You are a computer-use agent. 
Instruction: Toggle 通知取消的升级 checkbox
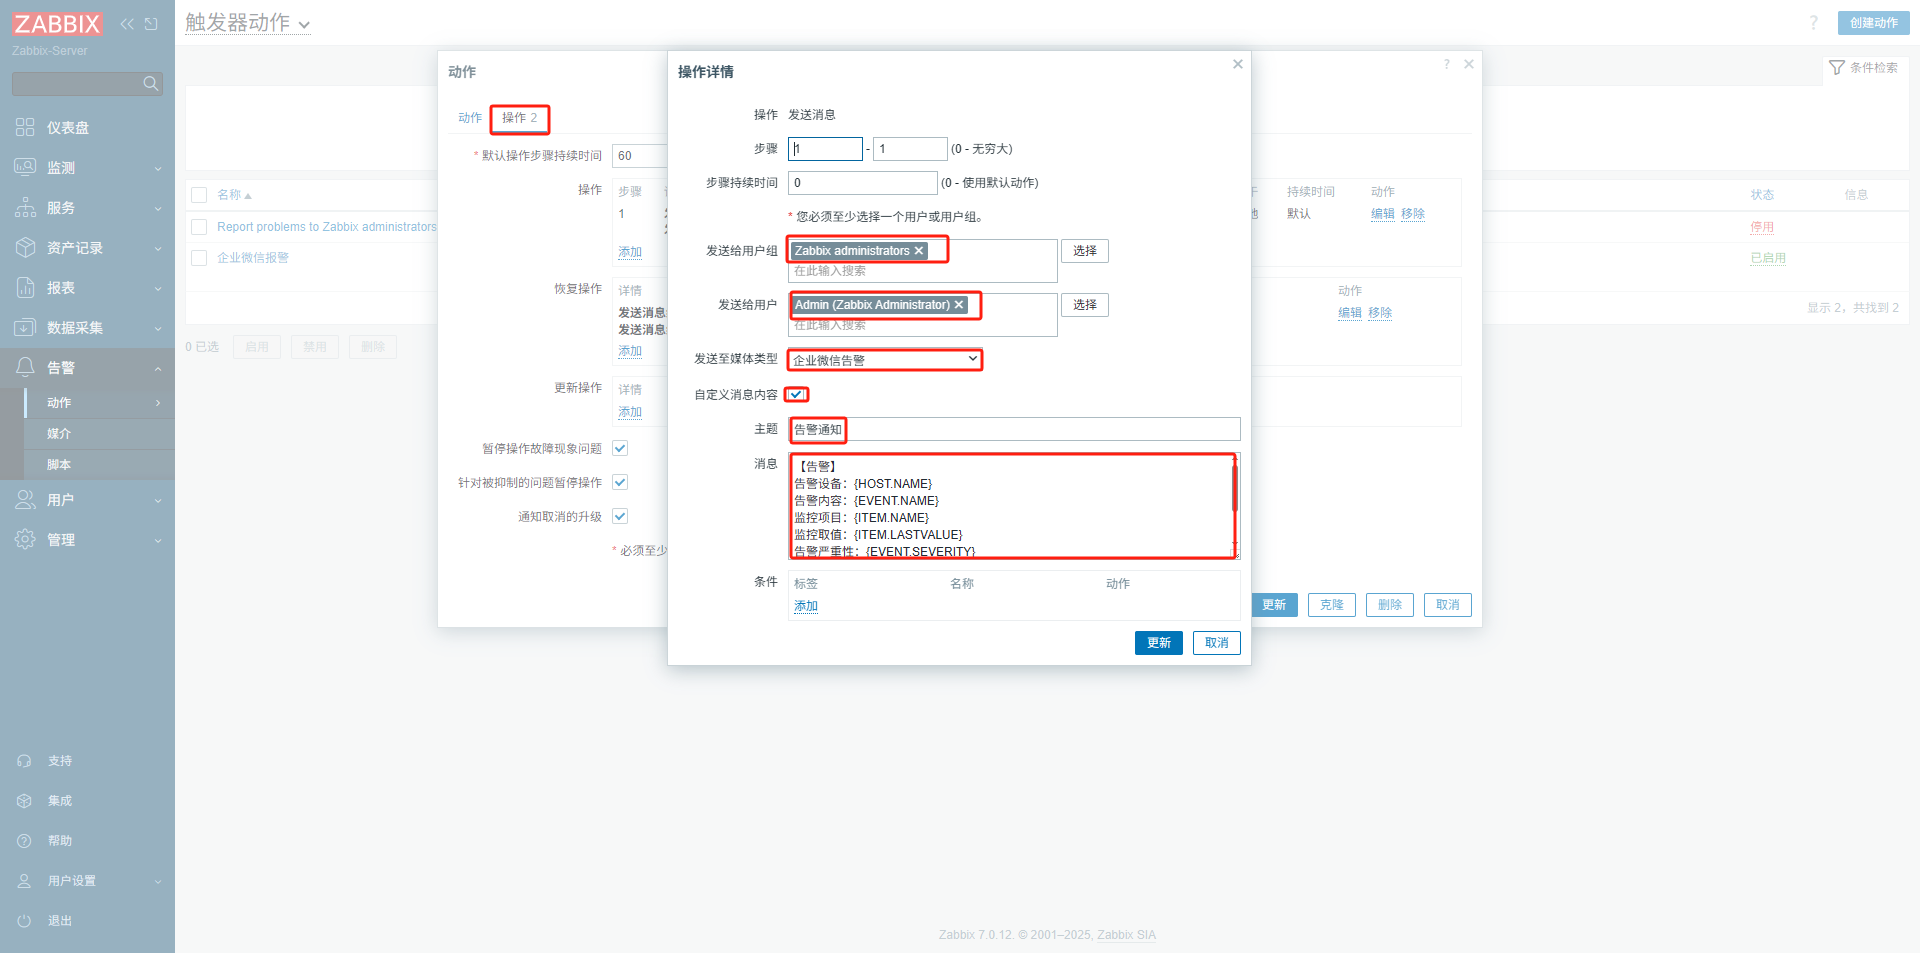click(x=620, y=516)
